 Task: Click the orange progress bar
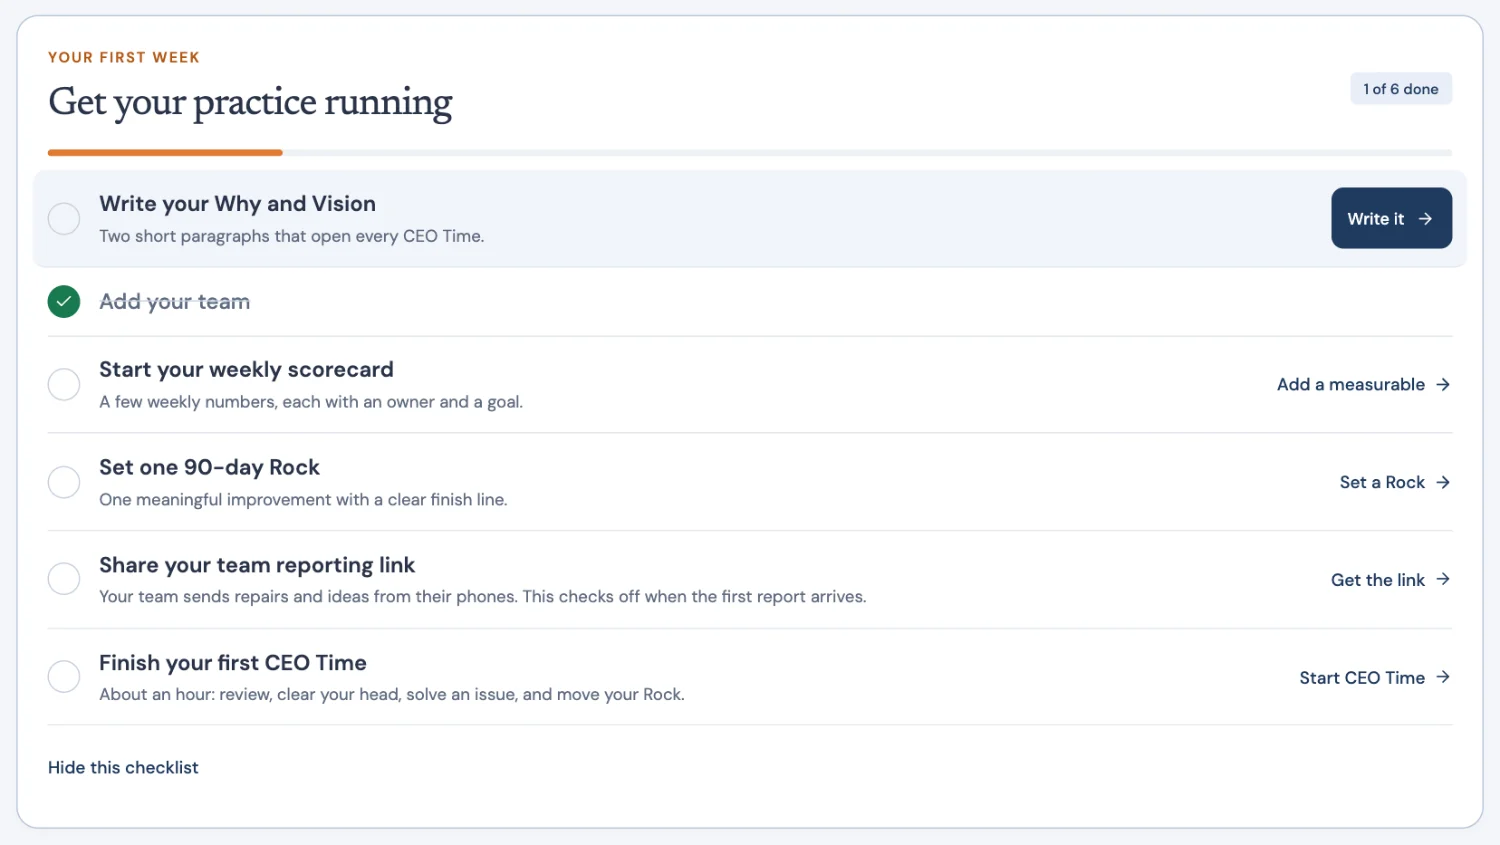[165, 153]
